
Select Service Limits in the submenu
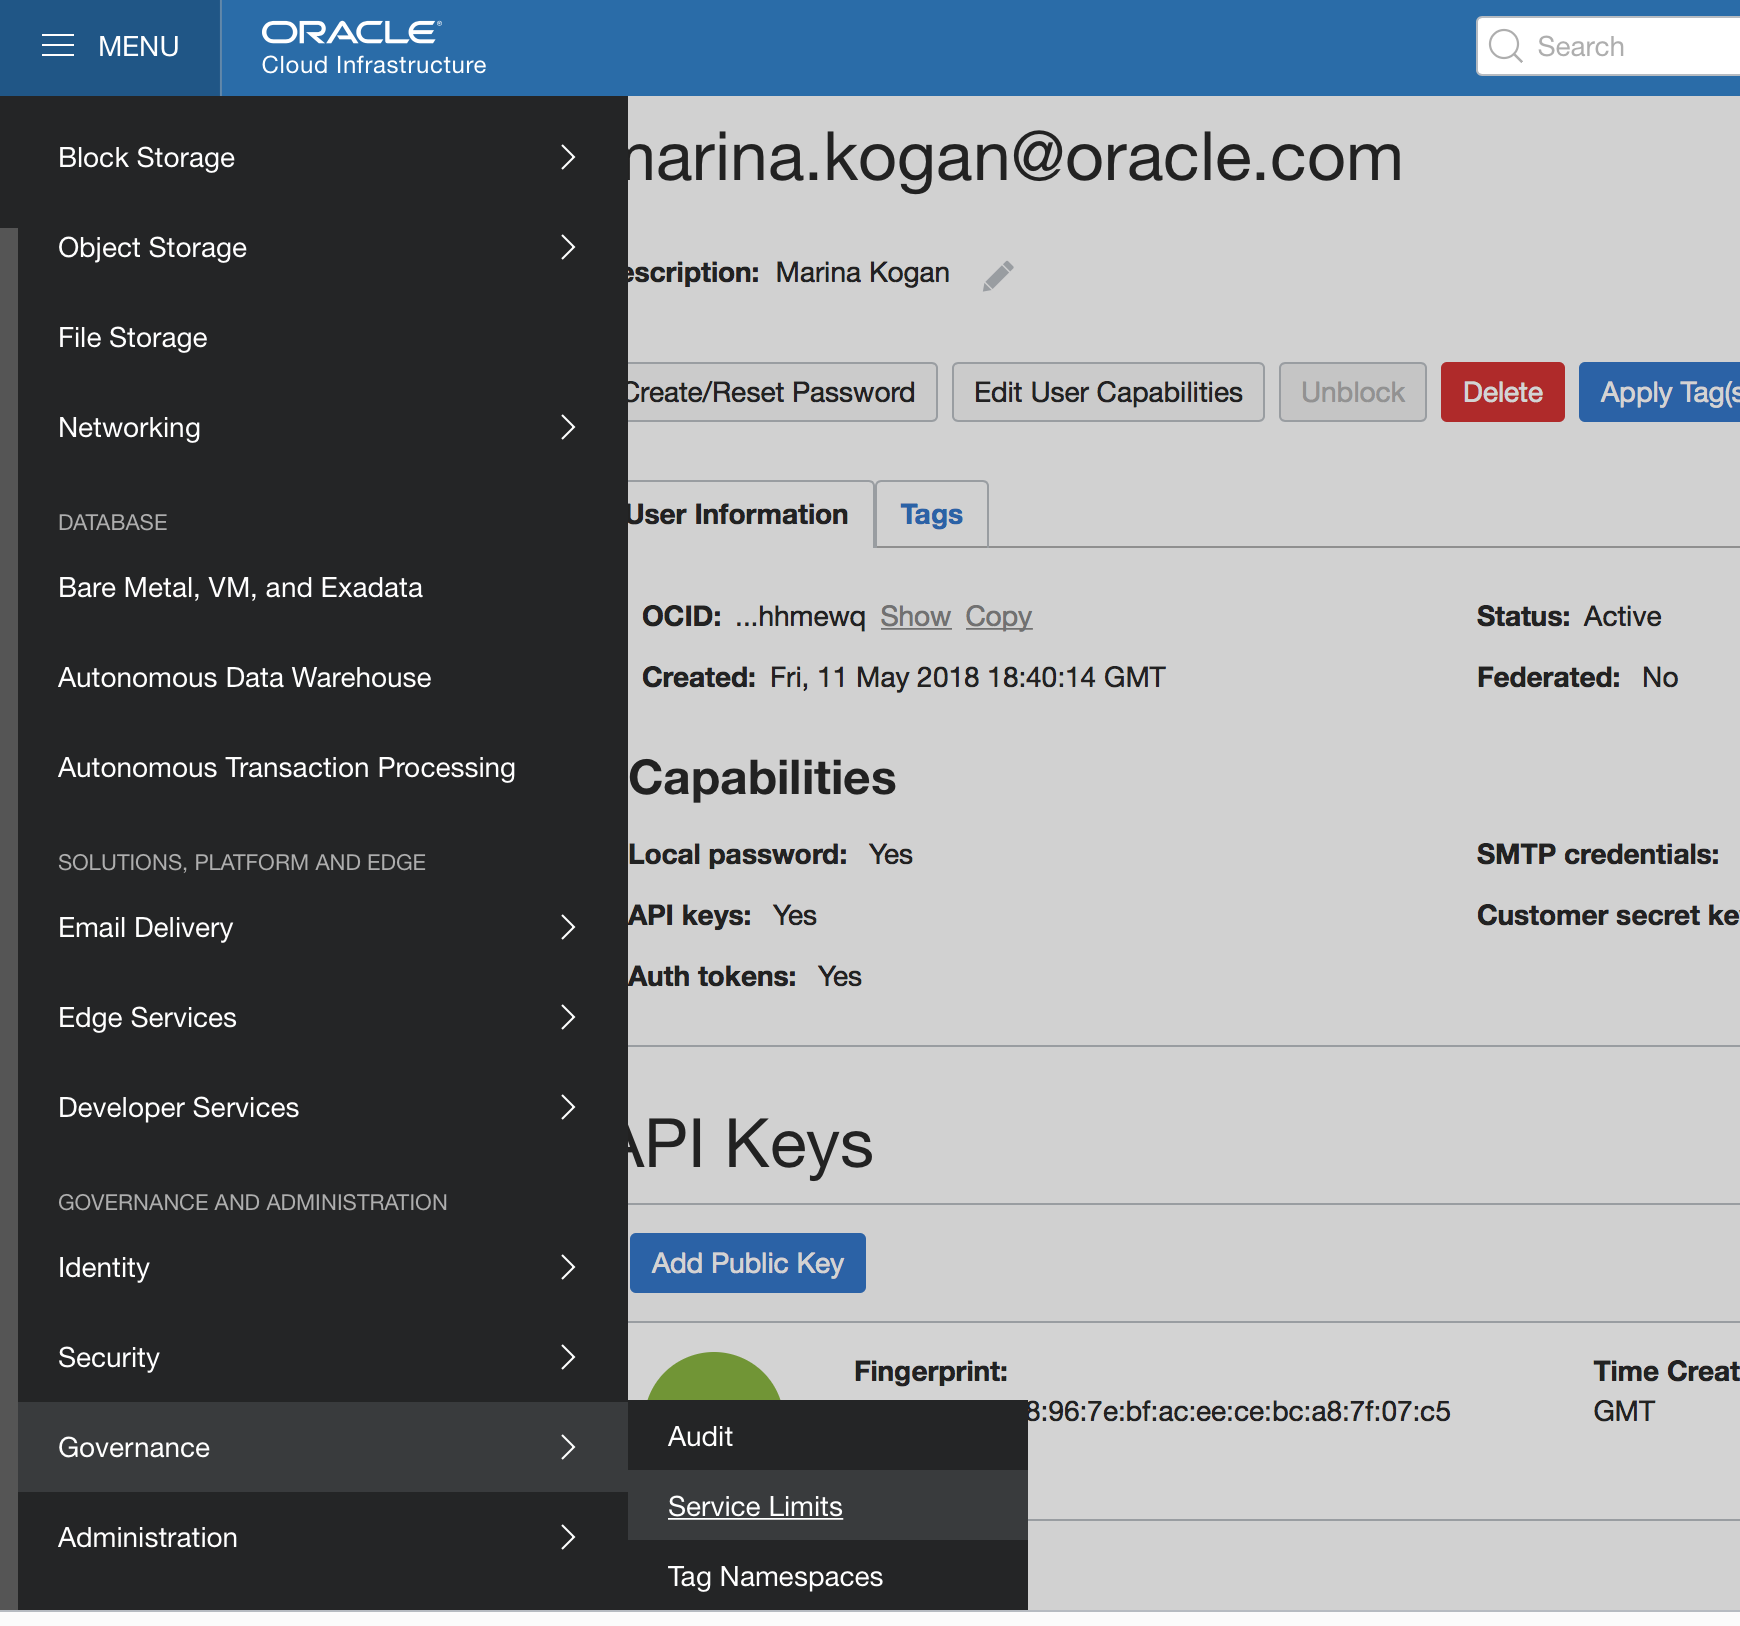(828, 1506)
